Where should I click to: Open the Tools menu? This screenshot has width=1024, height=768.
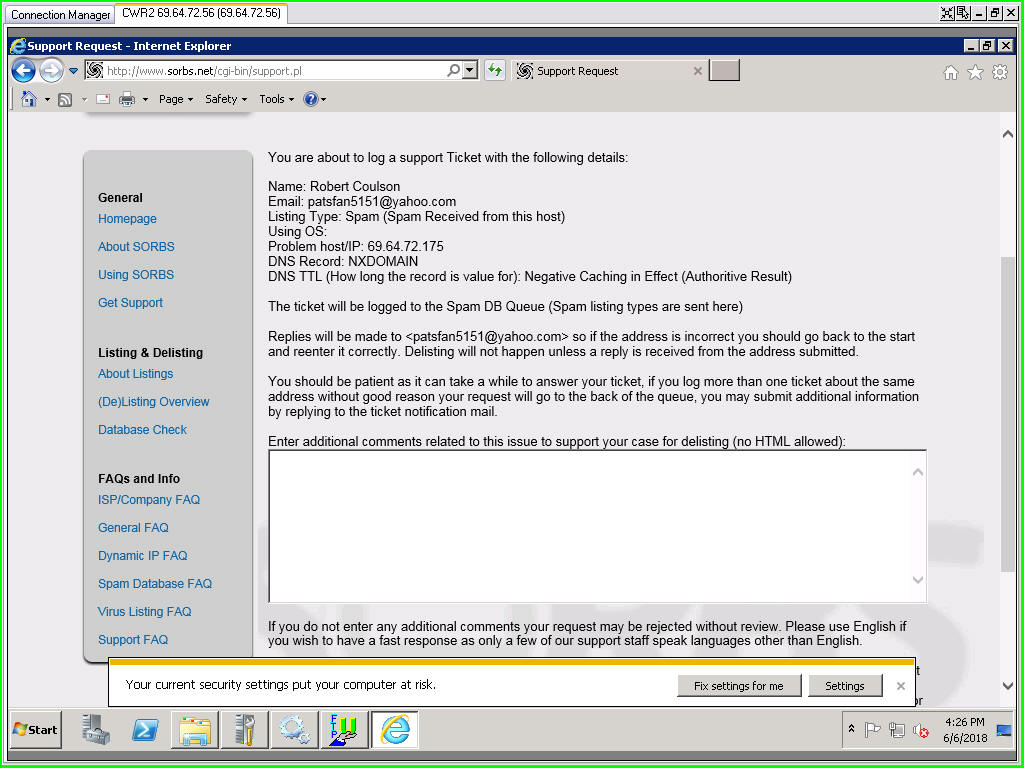click(x=276, y=99)
